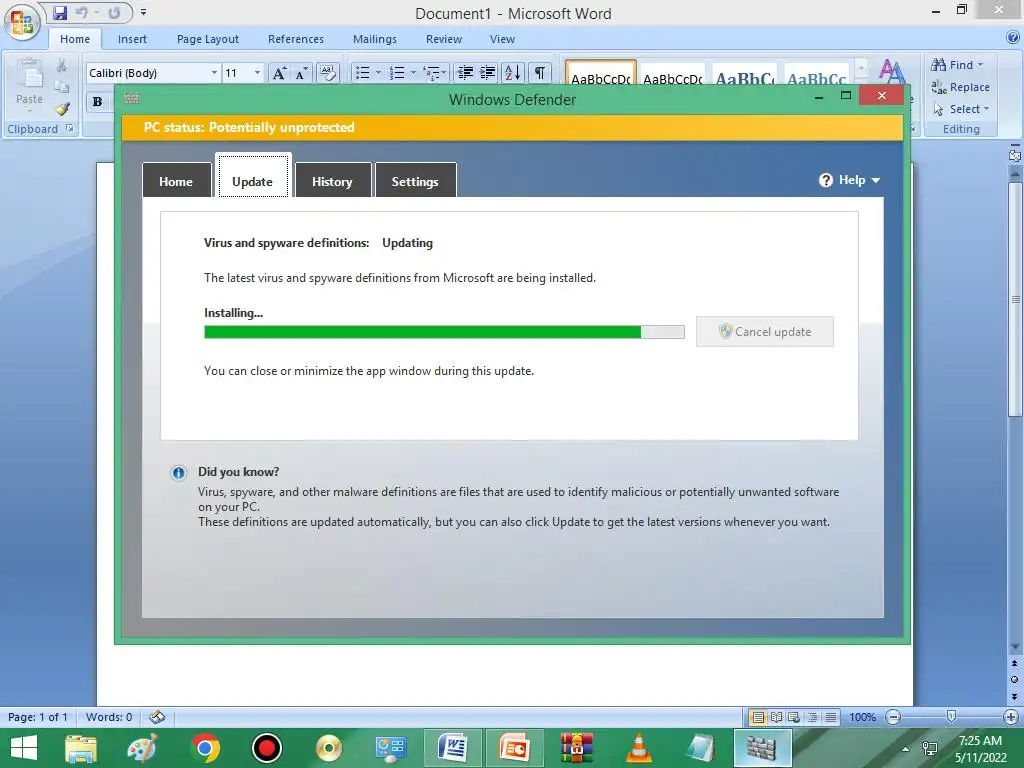Open the References ribbon tab
The image size is (1024, 768).
tap(296, 39)
